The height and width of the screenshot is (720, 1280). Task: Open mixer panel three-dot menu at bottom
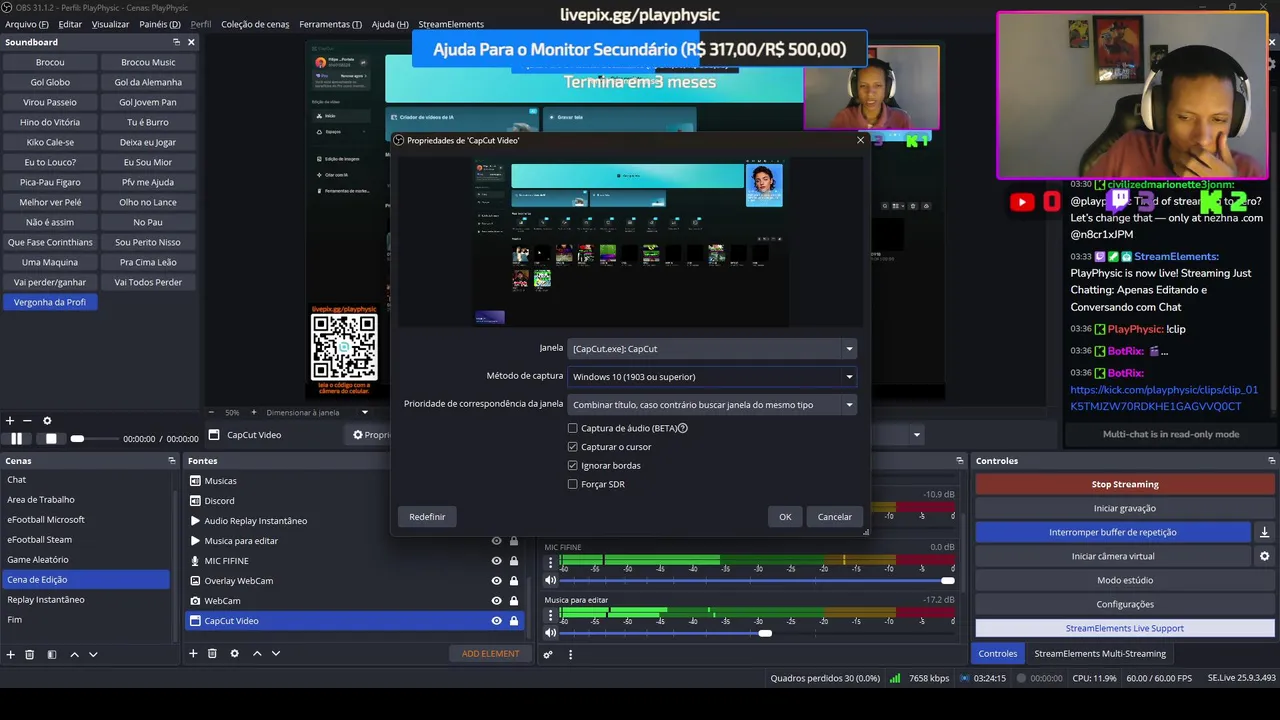pyautogui.click(x=570, y=655)
